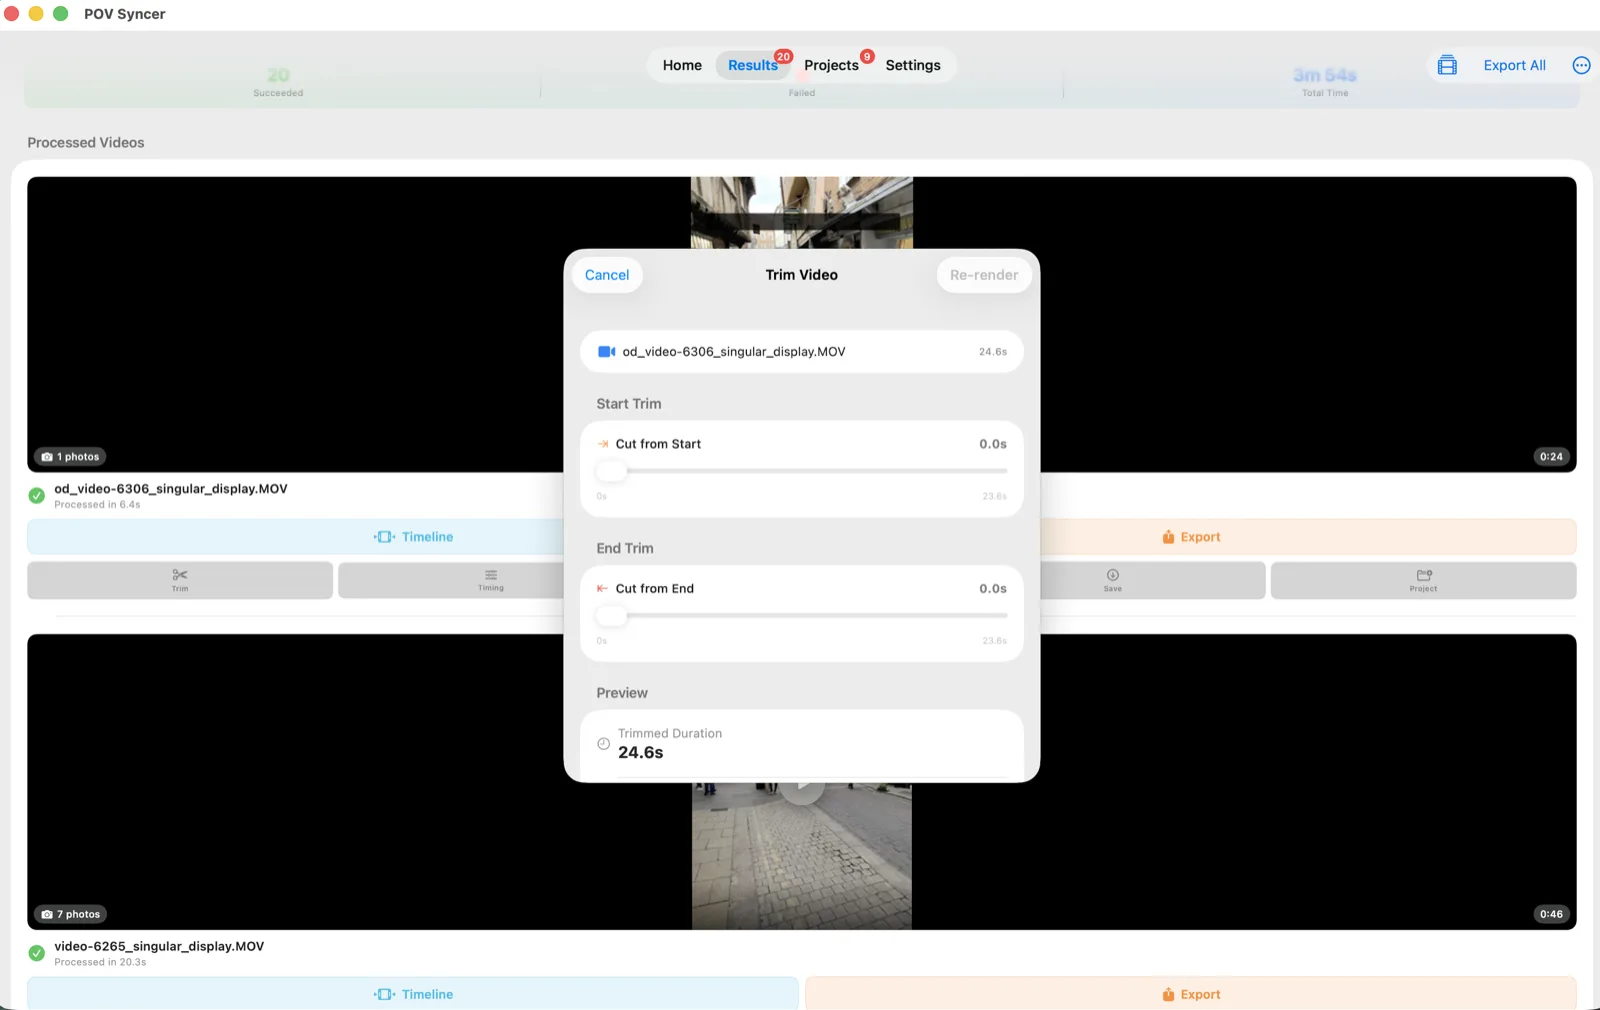Click the End Trim section label
Image resolution: width=1600 pixels, height=1010 pixels.
625,549
